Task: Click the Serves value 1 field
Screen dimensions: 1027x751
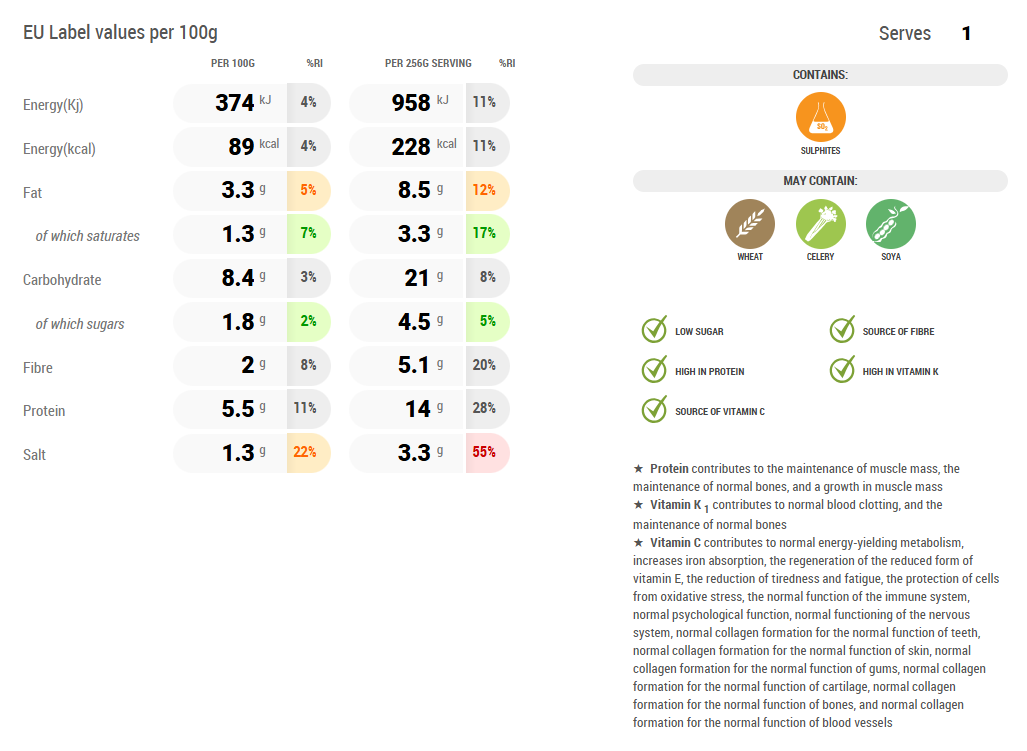Action: coord(966,34)
